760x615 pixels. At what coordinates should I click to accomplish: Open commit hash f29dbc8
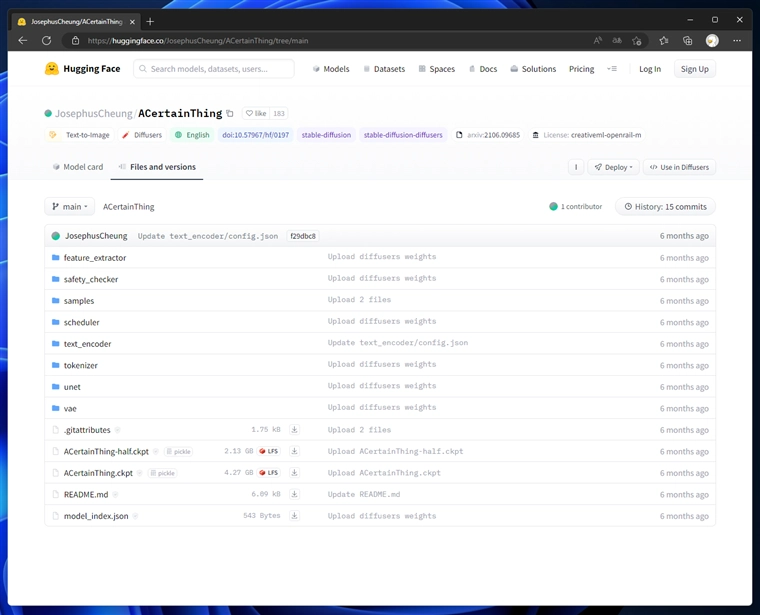point(302,236)
